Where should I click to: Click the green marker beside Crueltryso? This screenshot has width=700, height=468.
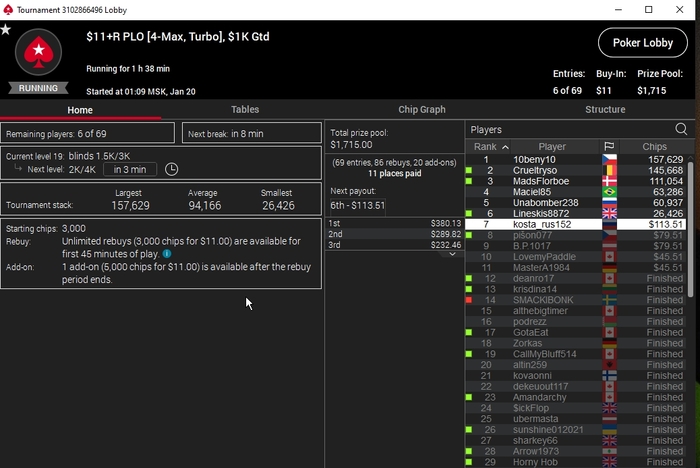469,171
